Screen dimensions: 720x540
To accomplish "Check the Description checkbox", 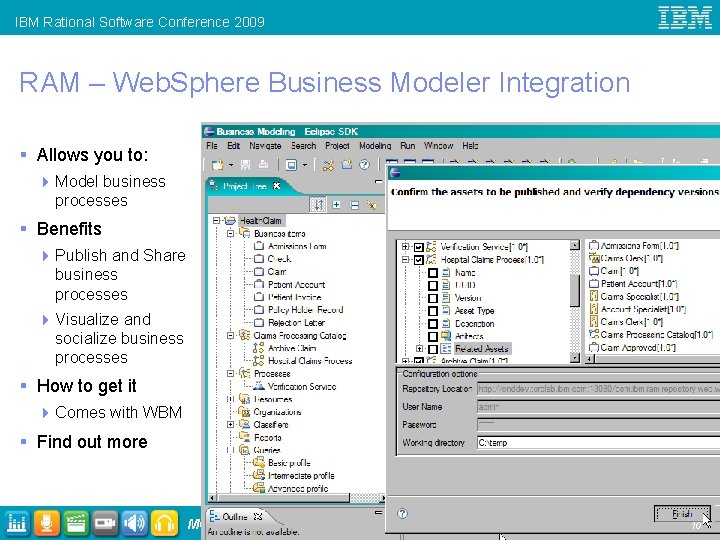I will click(x=433, y=324).
